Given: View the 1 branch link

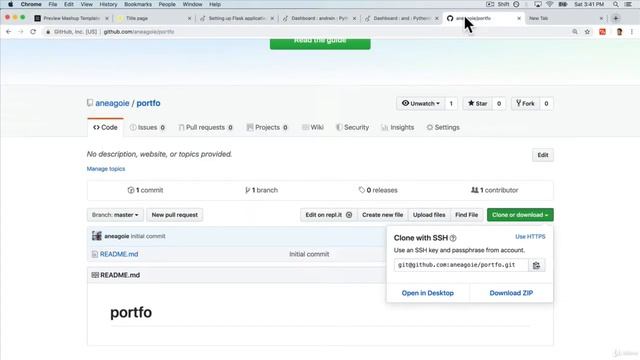Looking at the screenshot, I should (x=261, y=190).
